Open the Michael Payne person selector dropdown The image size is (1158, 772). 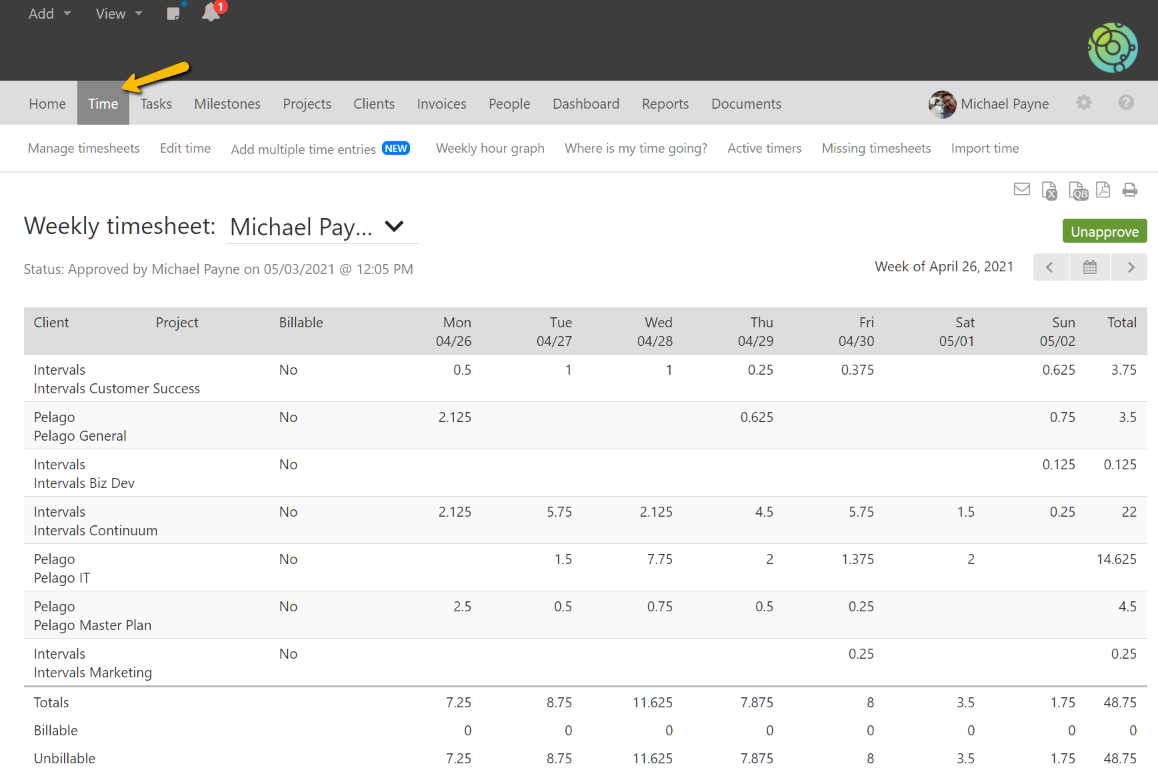coord(322,227)
